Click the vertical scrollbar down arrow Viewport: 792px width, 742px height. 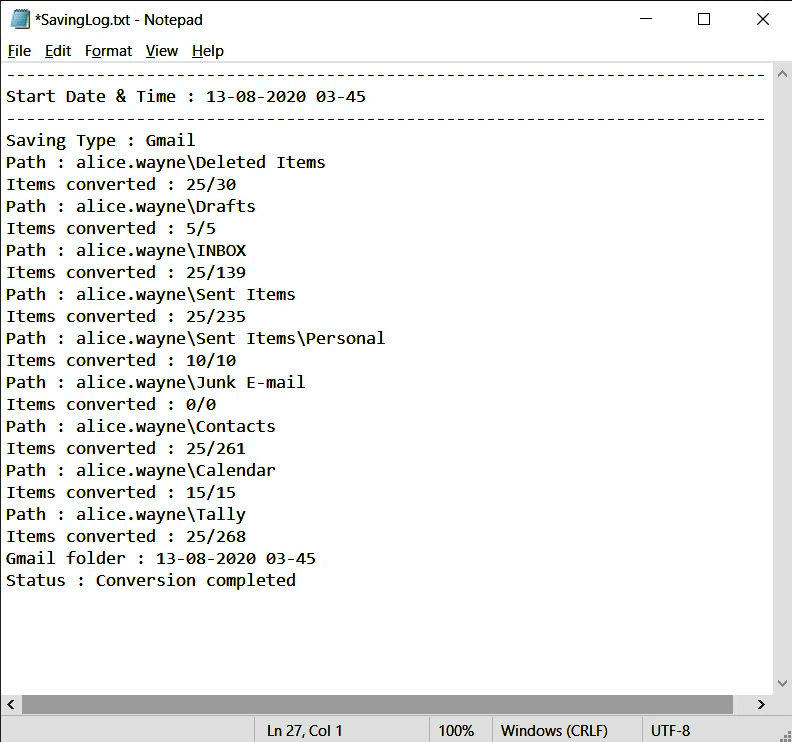click(782, 684)
